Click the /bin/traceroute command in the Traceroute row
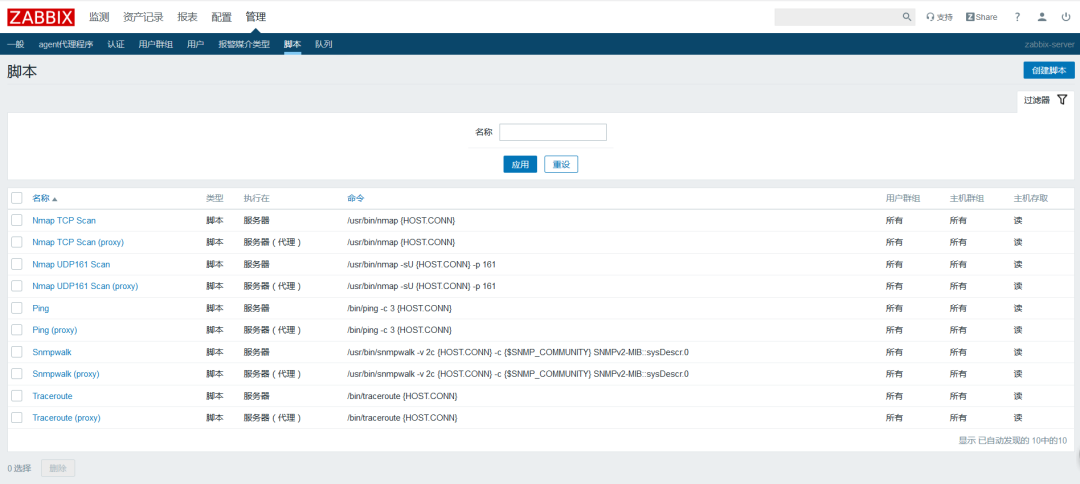This screenshot has width=1080, height=484. (402, 396)
